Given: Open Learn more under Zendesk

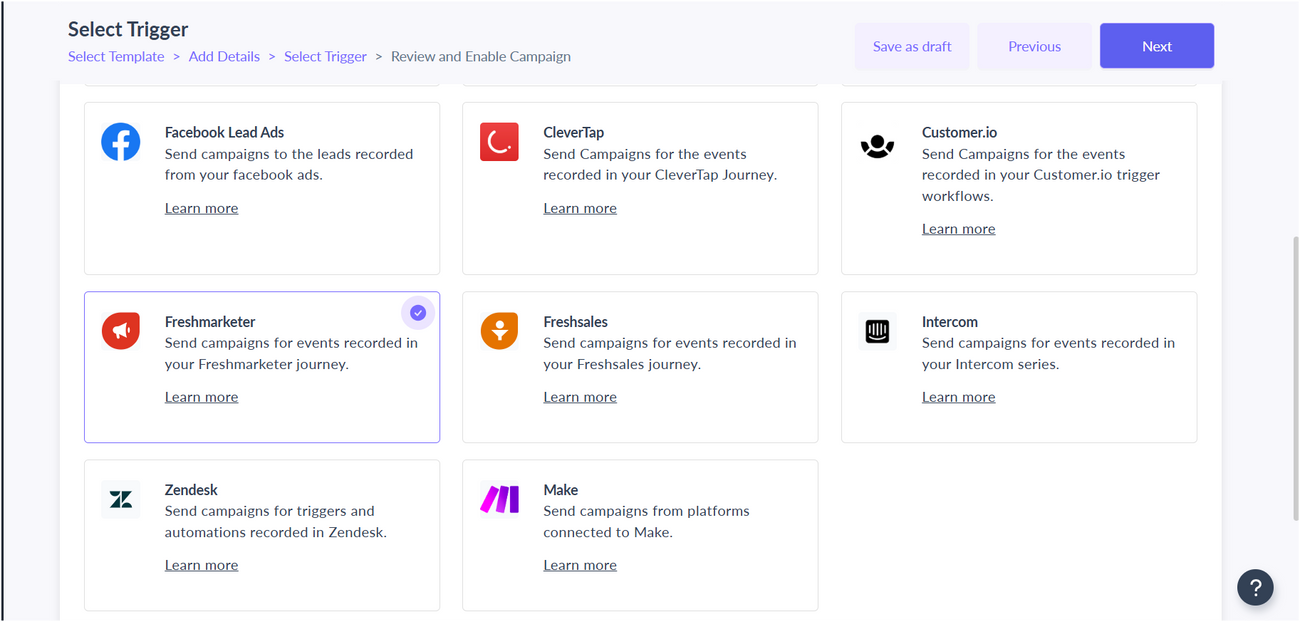Looking at the screenshot, I should coord(201,565).
